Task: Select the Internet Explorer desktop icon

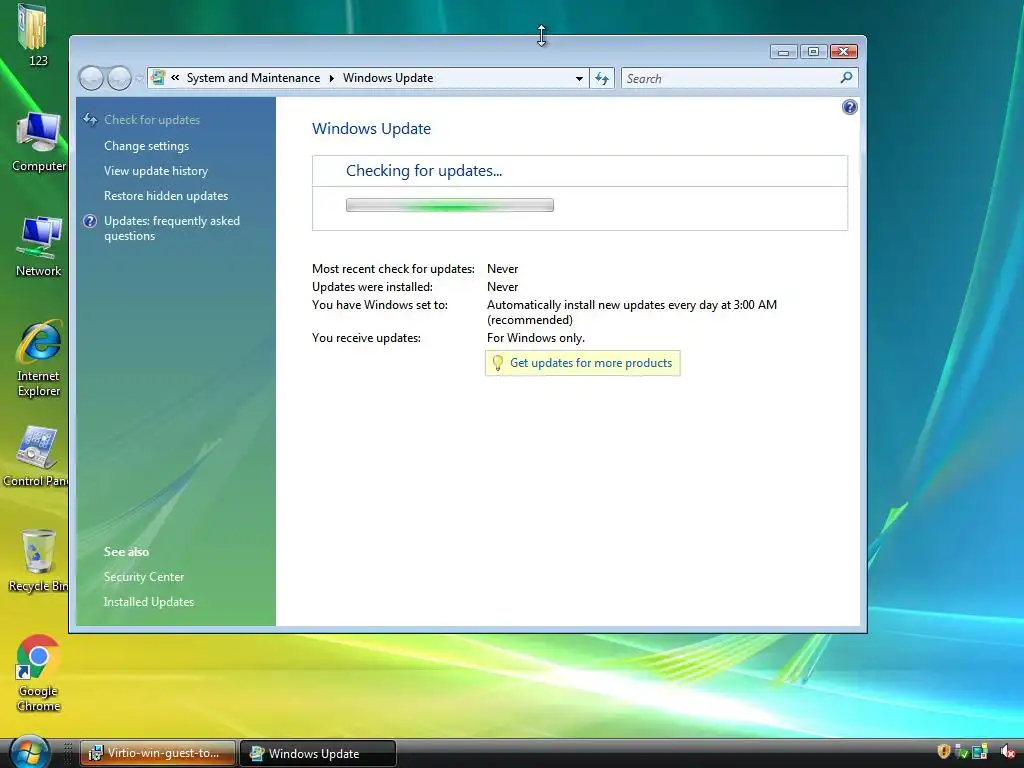Action: pos(39,358)
